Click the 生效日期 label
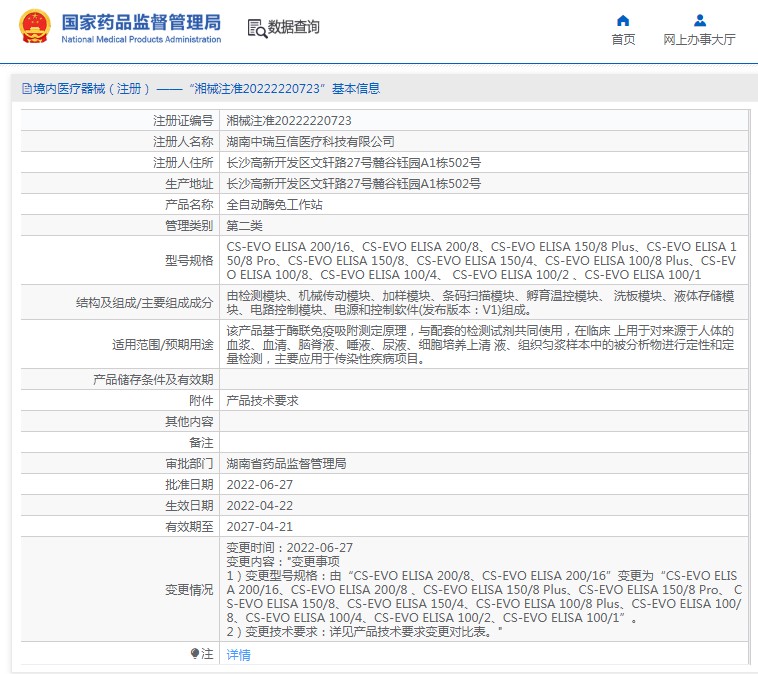Screen dimensions: 758x674 pos(189,506)
